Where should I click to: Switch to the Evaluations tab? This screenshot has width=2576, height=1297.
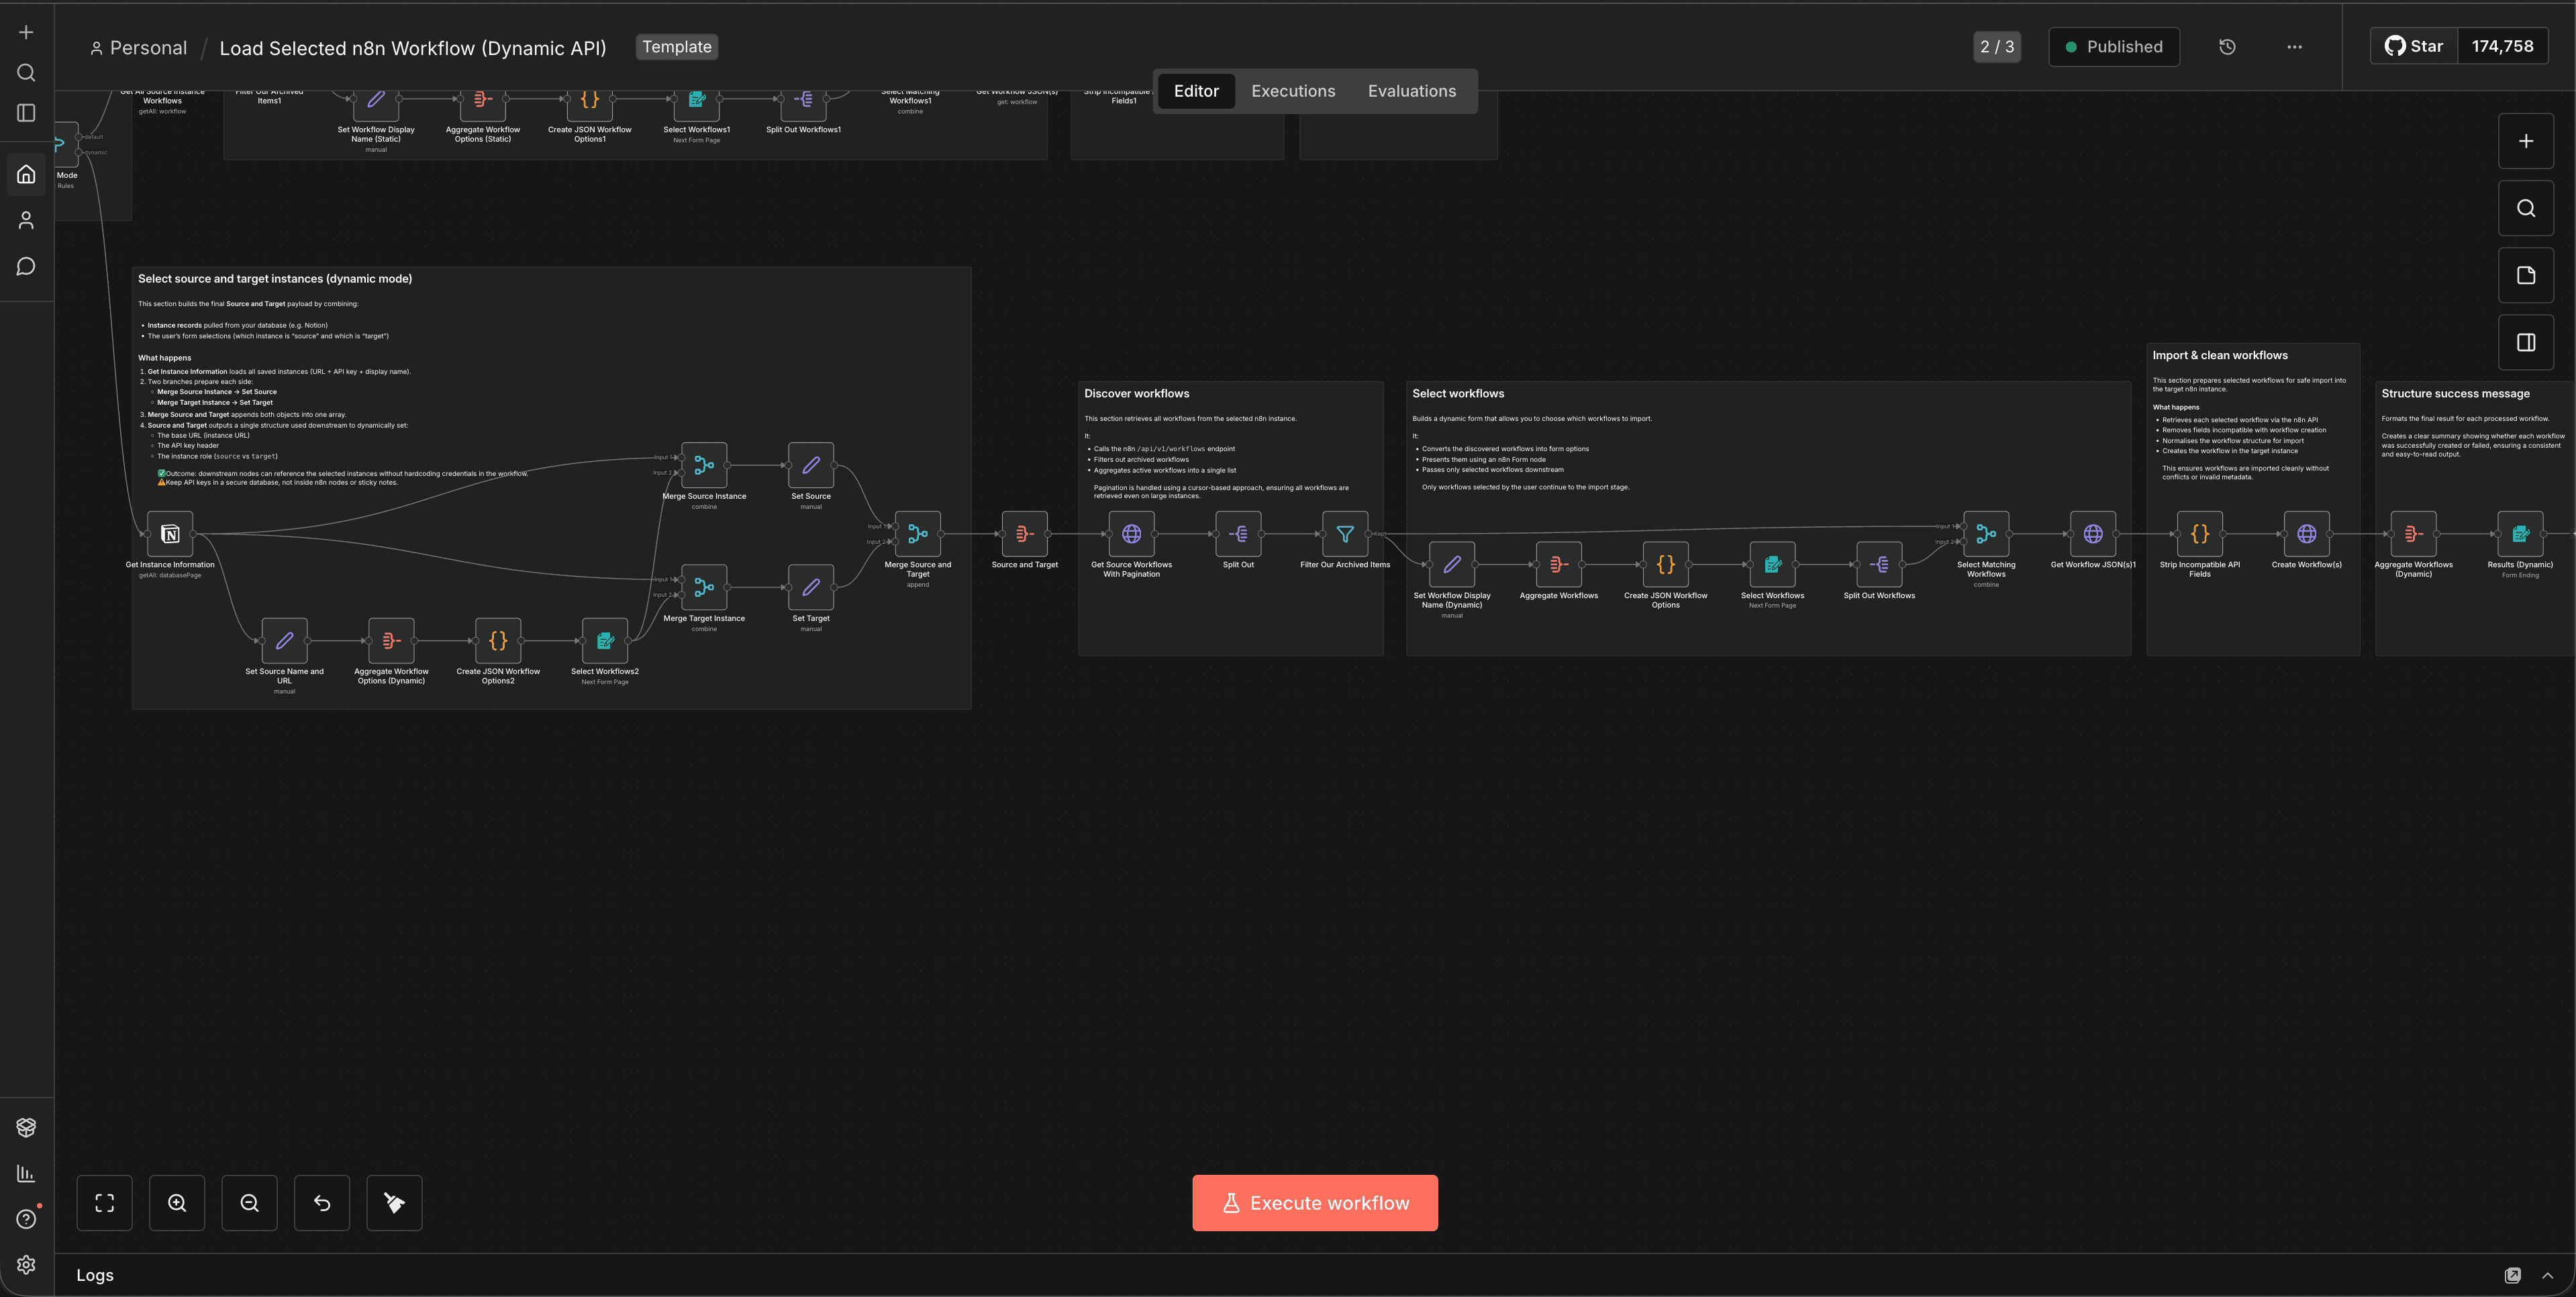(x=1411, y=90)
